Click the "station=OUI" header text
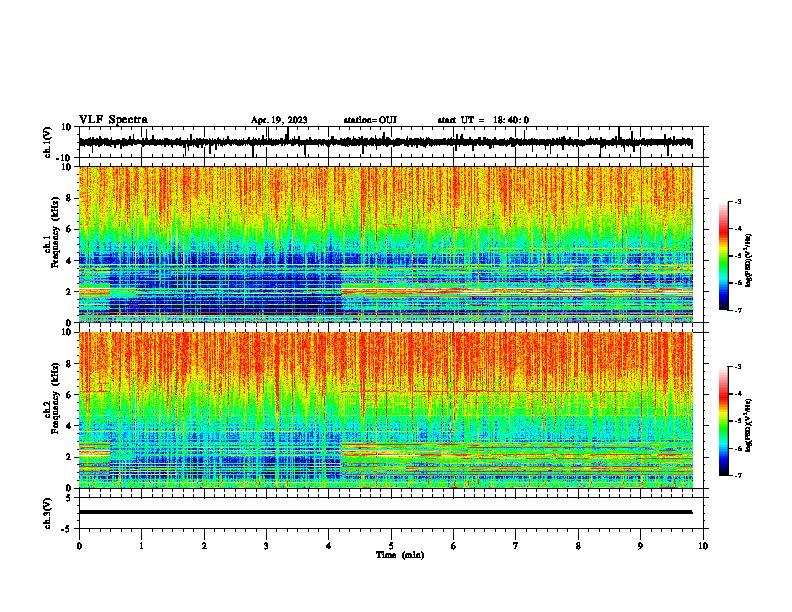The height and width of the screenshot is (612, 792). [370, 120]
